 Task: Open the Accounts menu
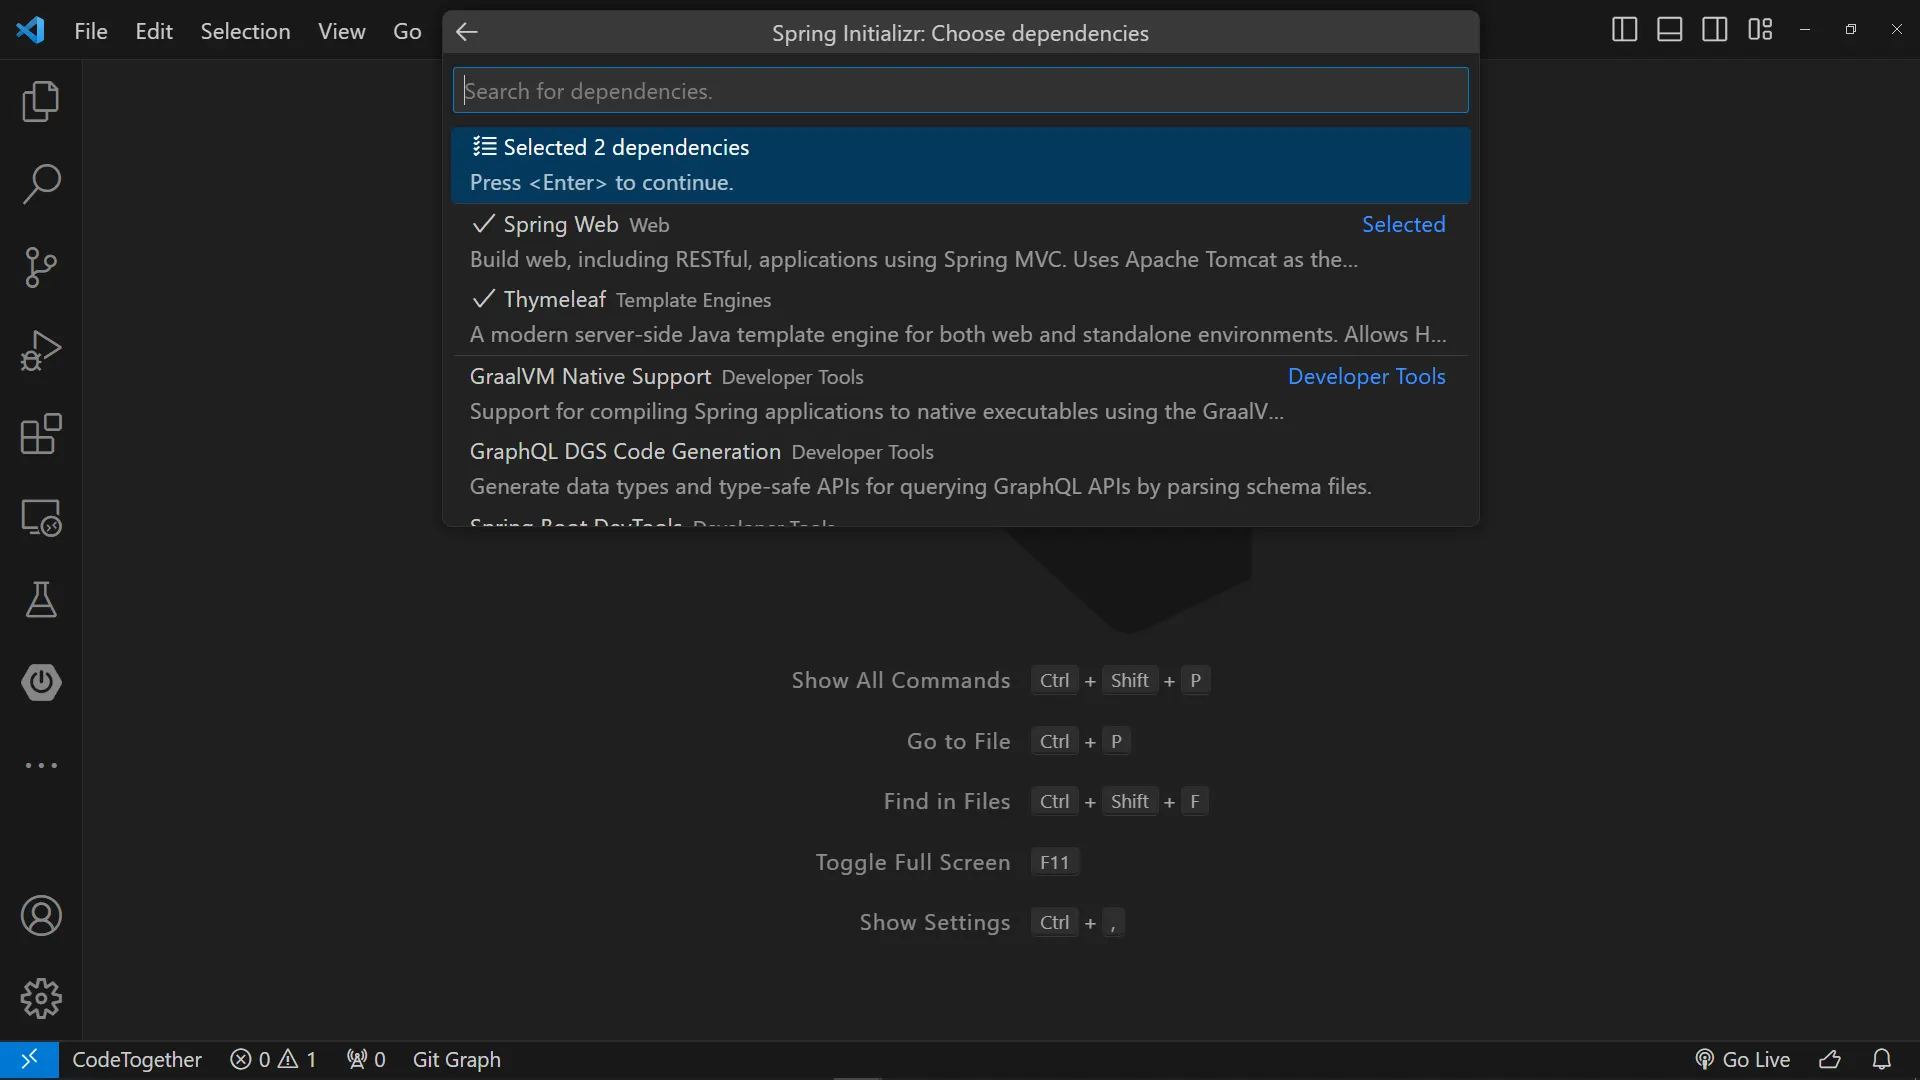(41, 916)
